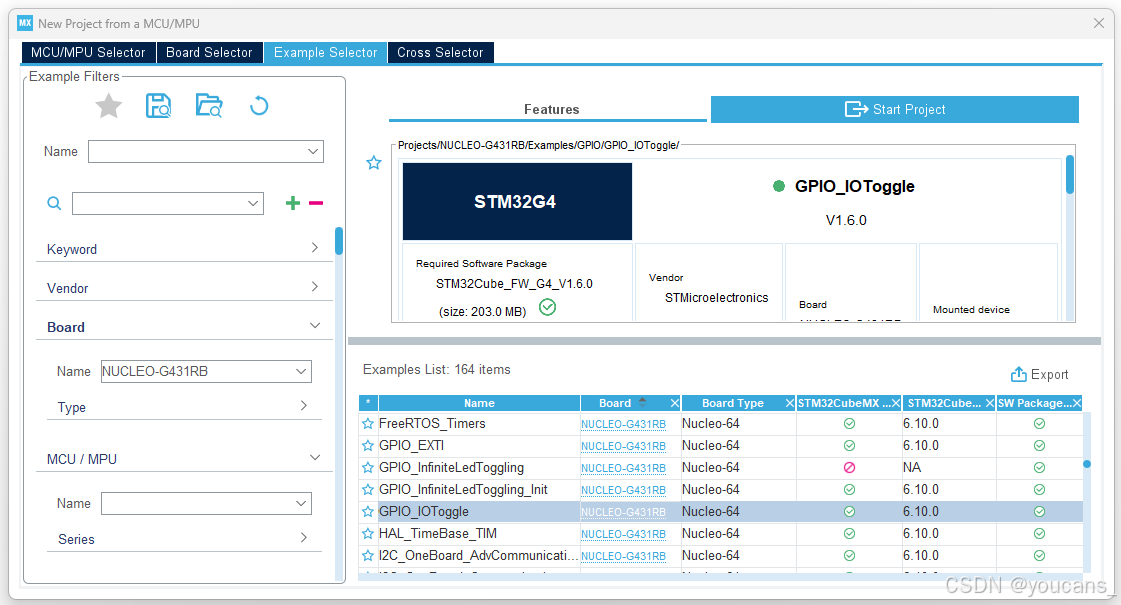Select the HAL_TimeBase_TIM example name
Screen dimensions: 1121x605
point(438,533)
